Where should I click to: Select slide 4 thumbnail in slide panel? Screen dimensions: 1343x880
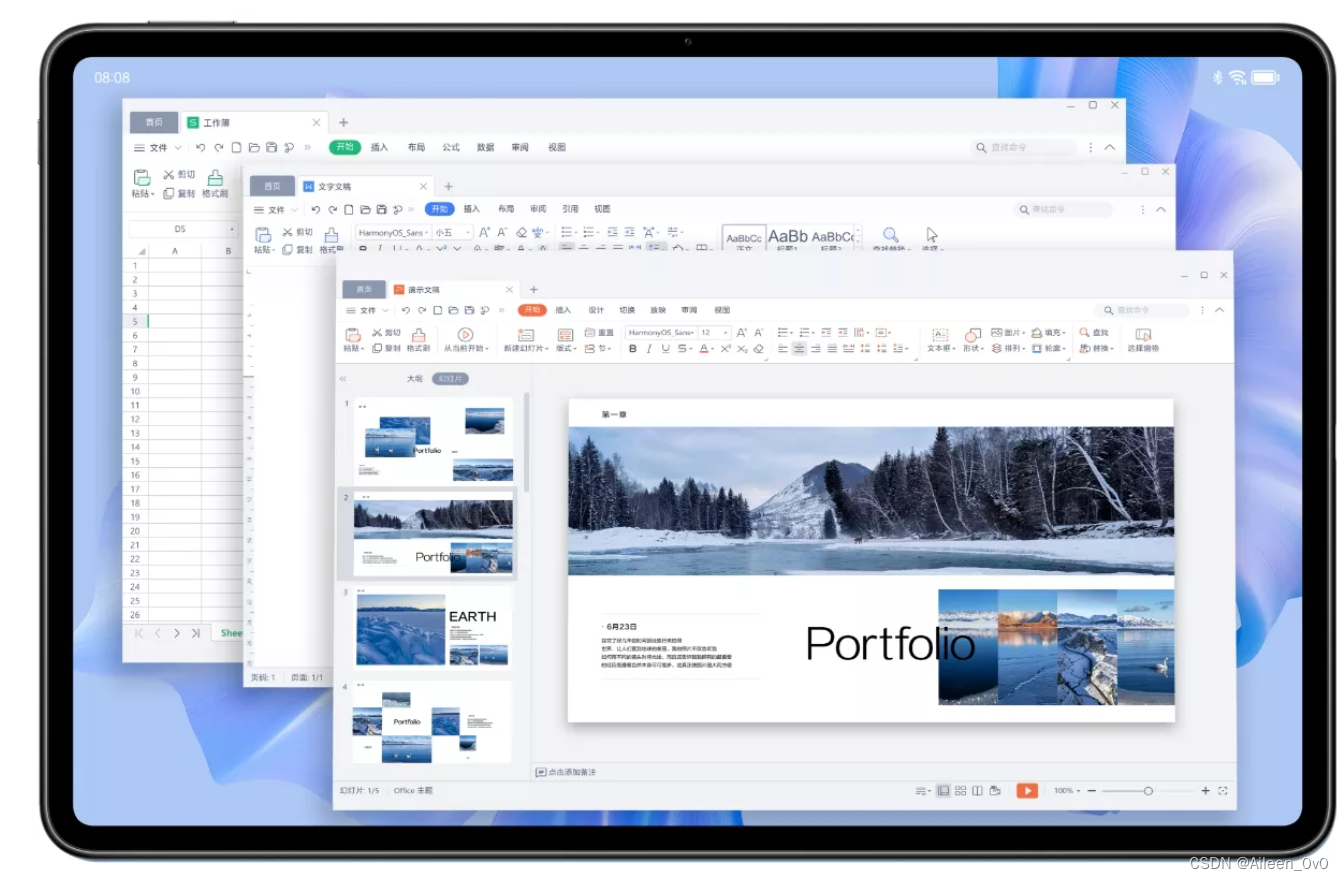point(433,722)
